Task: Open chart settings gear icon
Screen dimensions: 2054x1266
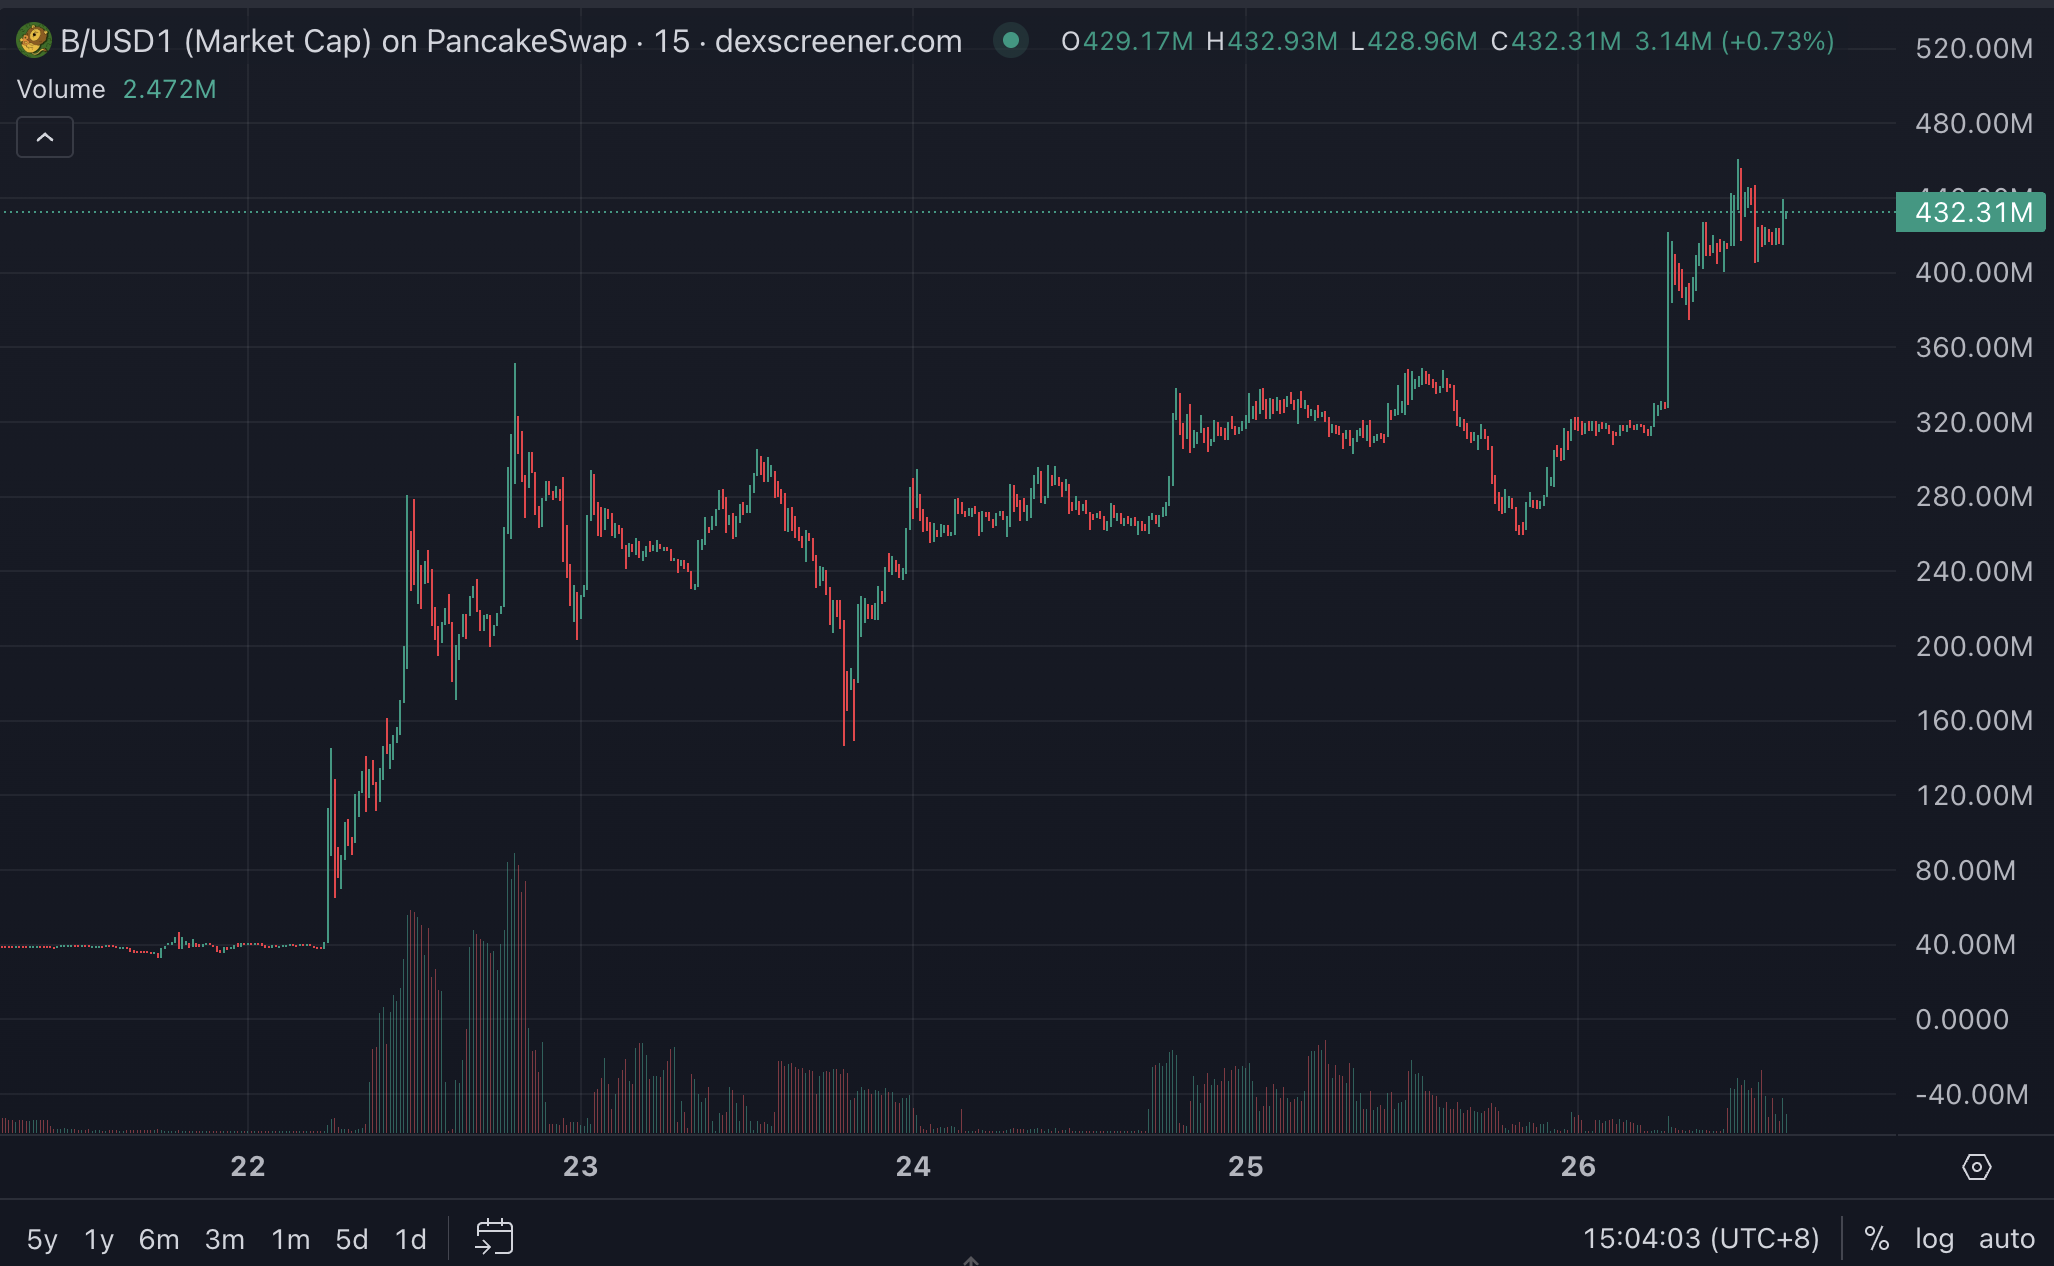Action: coord(1976,1167)
